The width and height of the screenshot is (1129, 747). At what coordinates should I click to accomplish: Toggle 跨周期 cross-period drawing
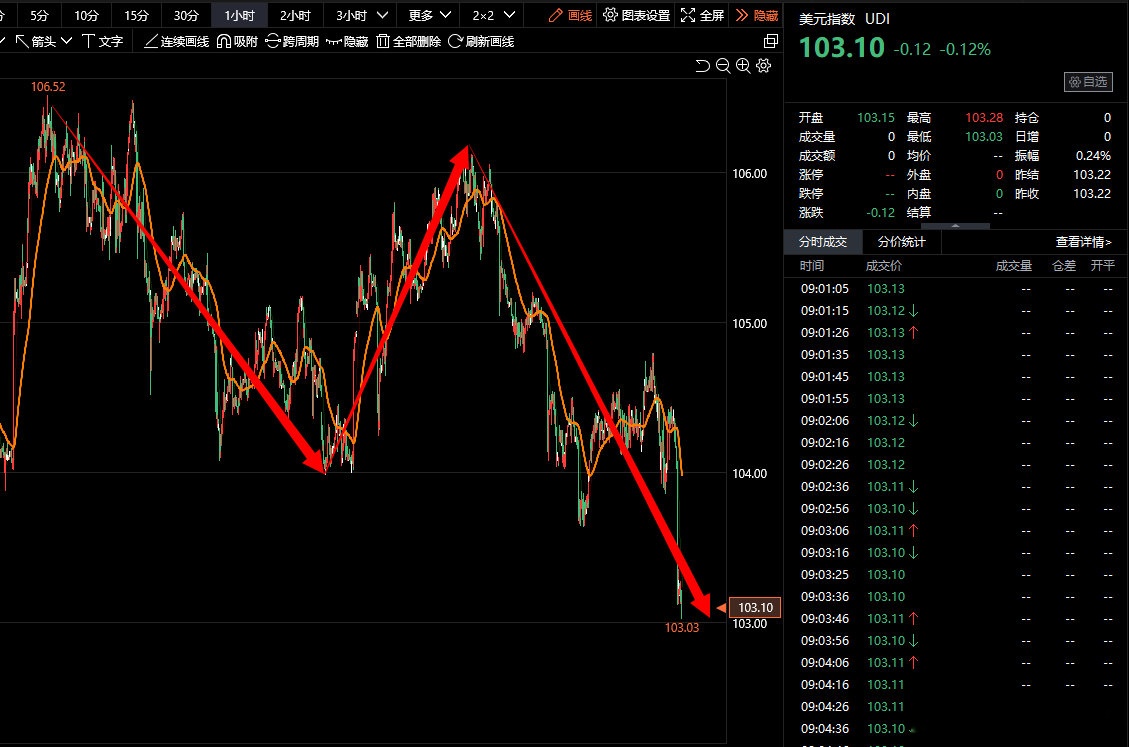click(292, 41)
